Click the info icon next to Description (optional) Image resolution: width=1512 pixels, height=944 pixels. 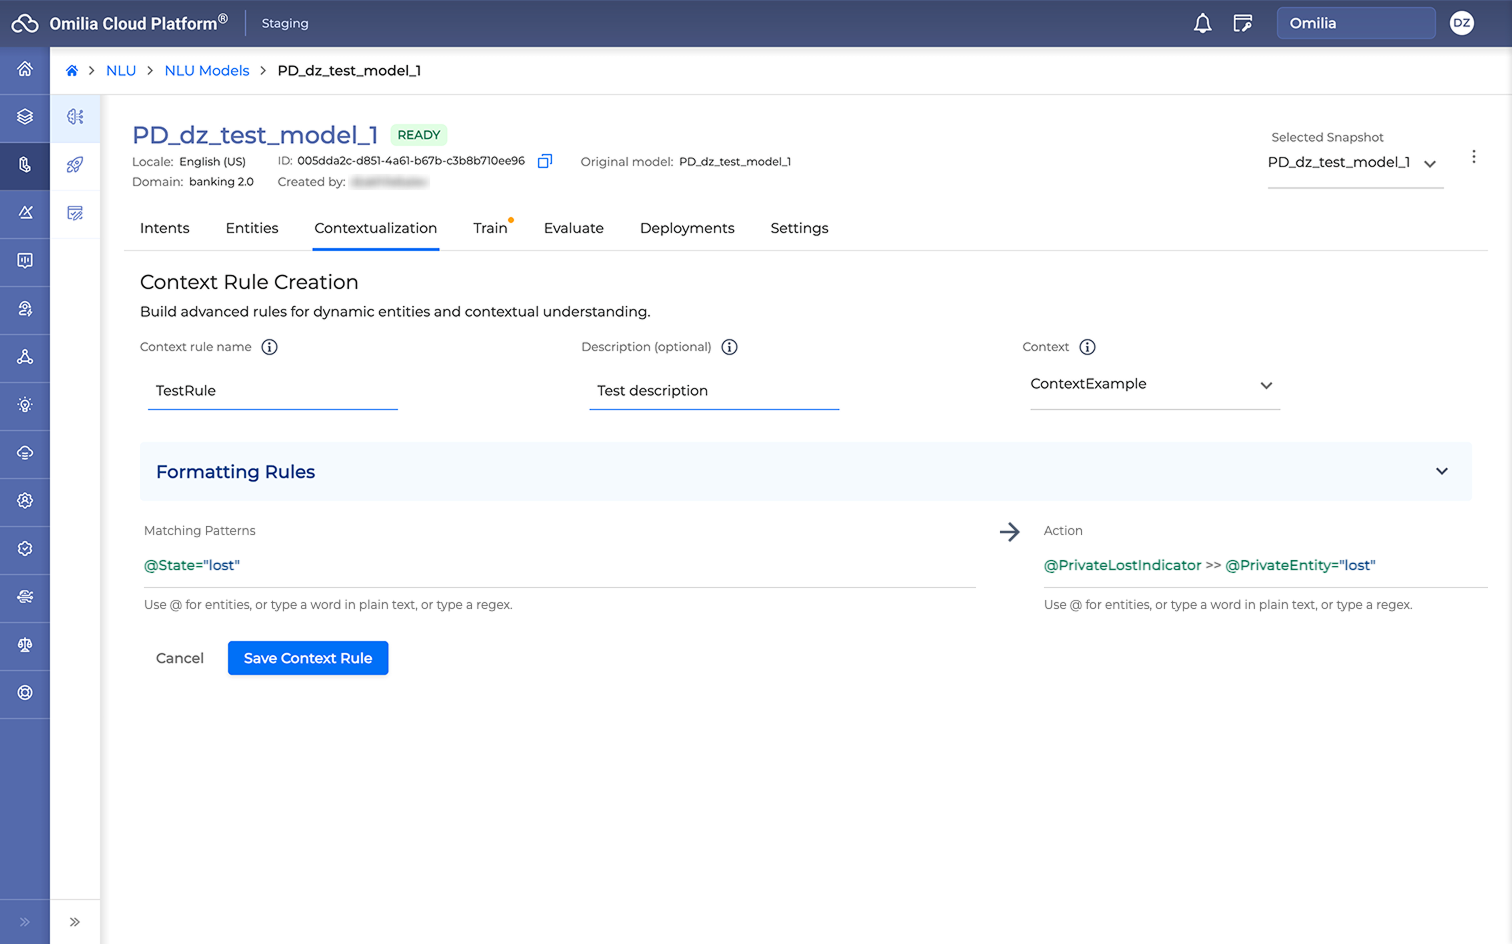(x=729, y=347)
